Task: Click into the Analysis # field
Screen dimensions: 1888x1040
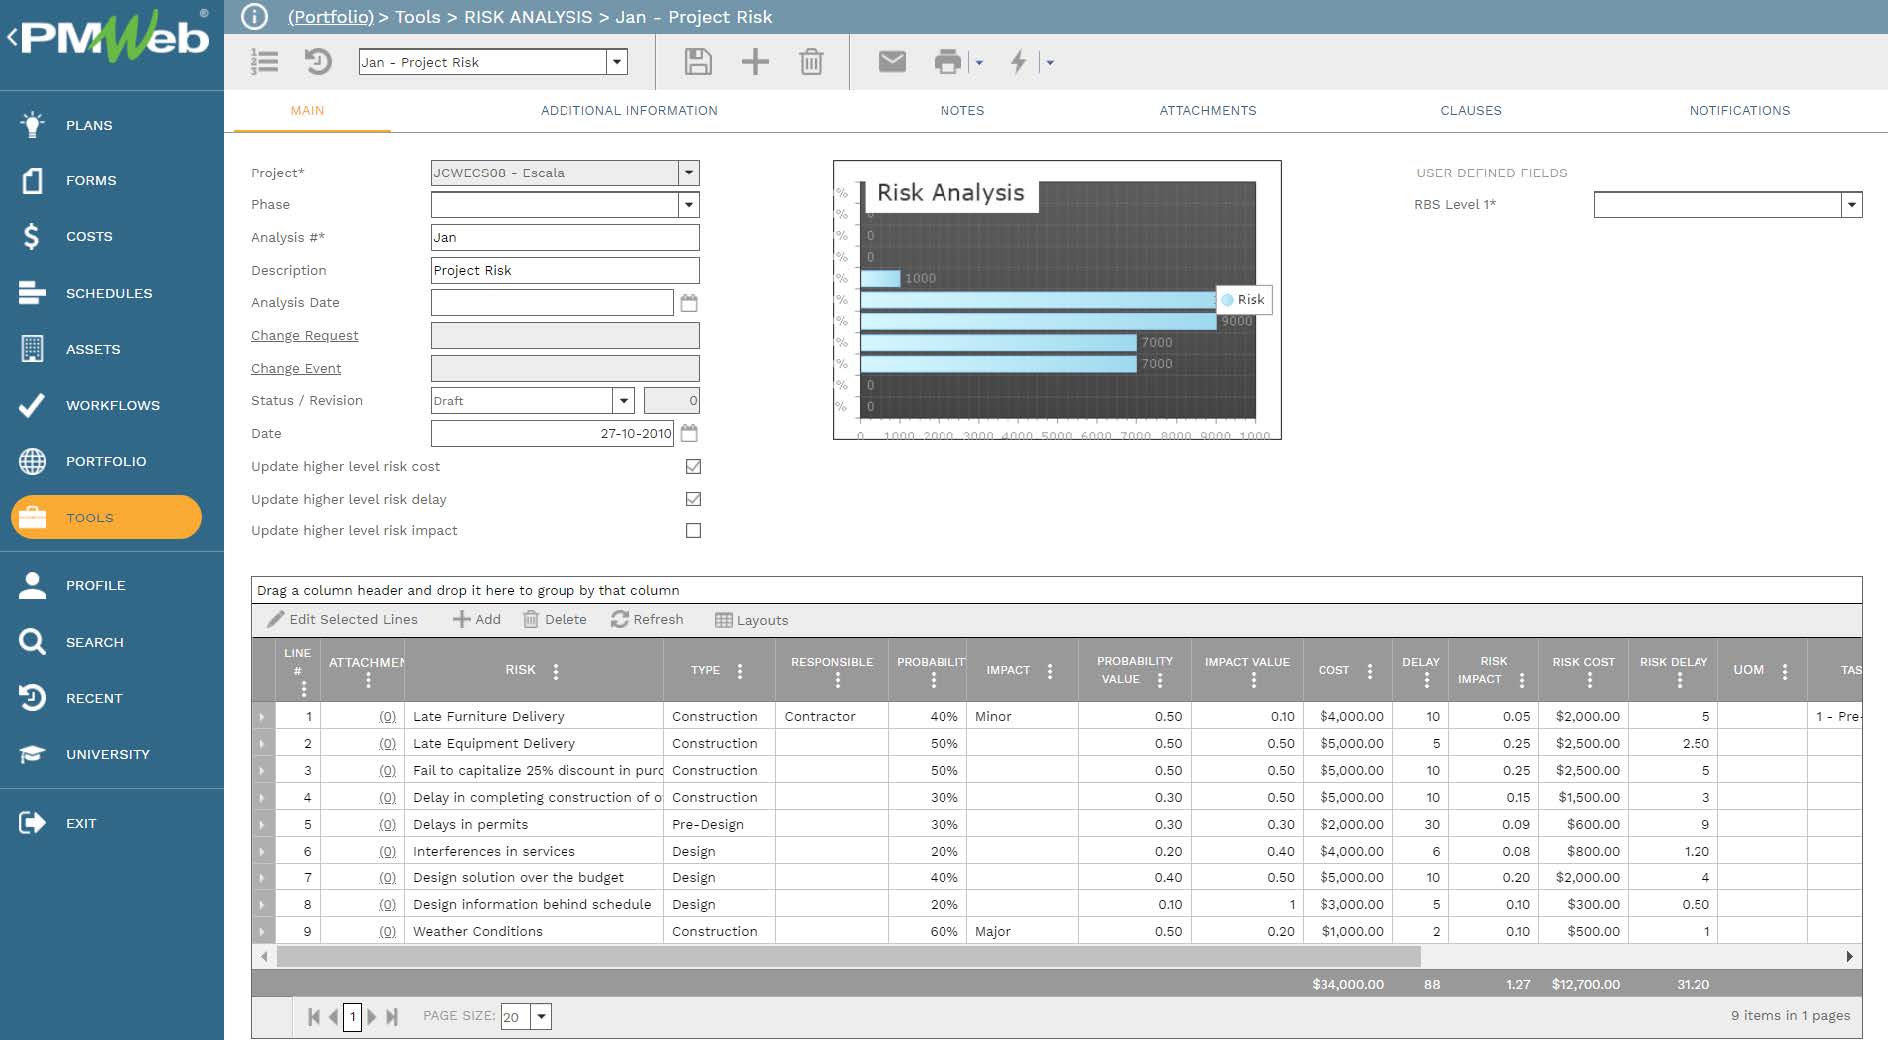Action: [565, 237]
